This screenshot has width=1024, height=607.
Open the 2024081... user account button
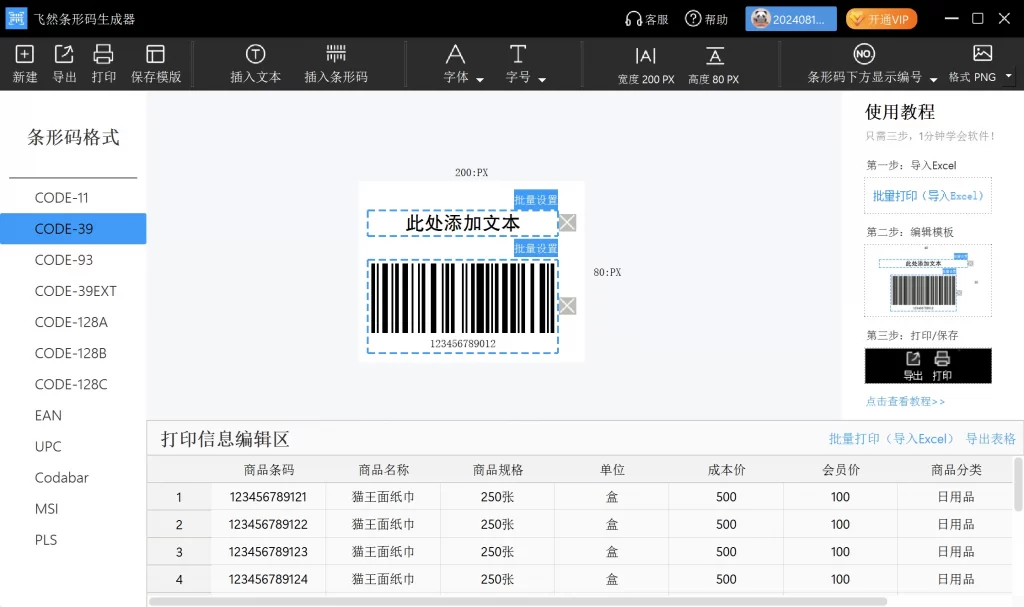(791, 19)
